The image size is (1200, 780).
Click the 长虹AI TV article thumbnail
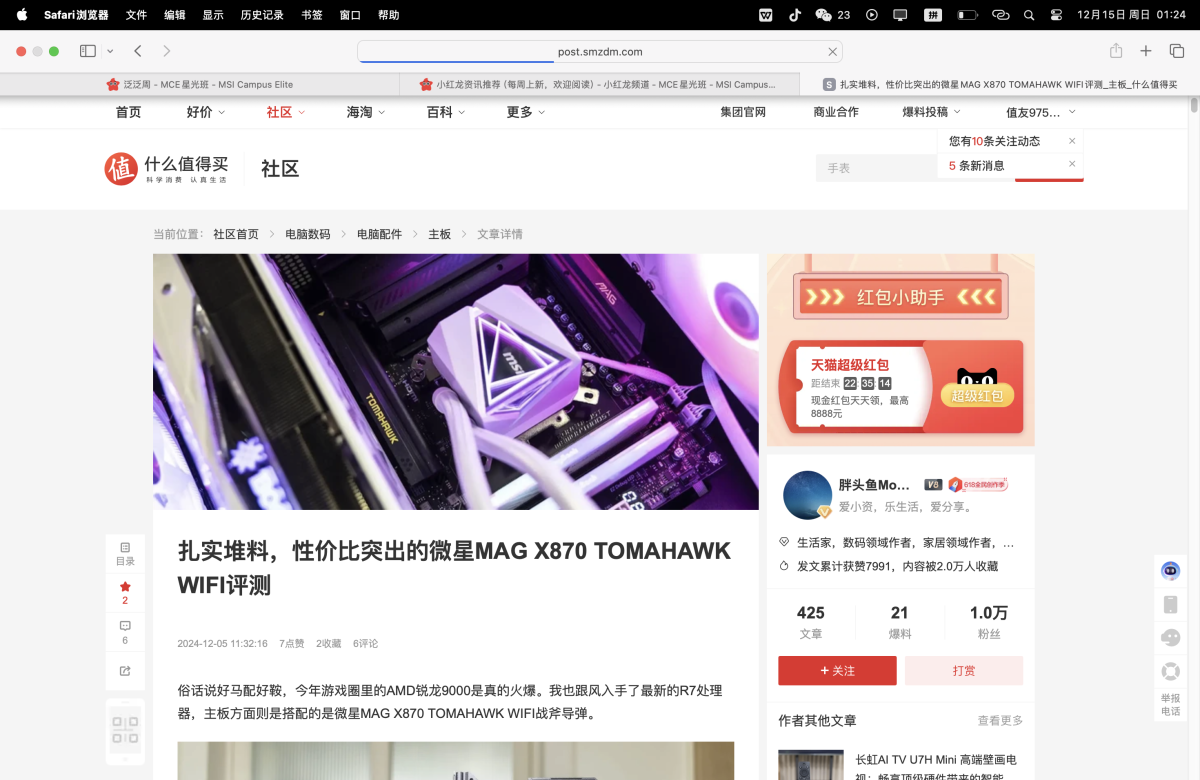tap(811, 765)
